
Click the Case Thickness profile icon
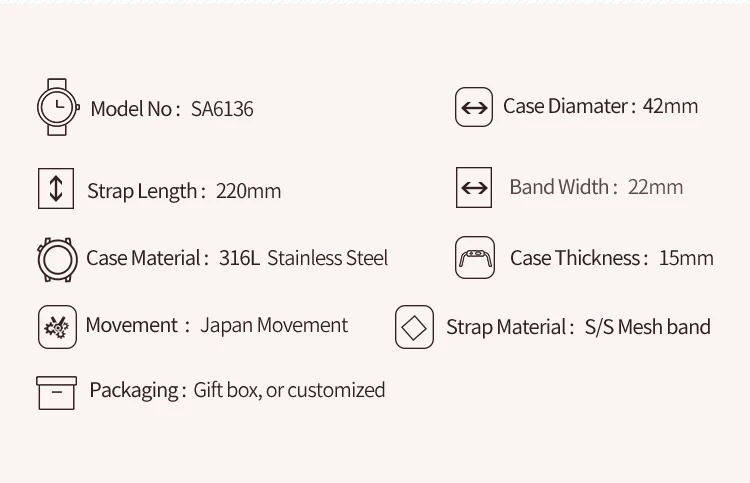click(474, 258)
